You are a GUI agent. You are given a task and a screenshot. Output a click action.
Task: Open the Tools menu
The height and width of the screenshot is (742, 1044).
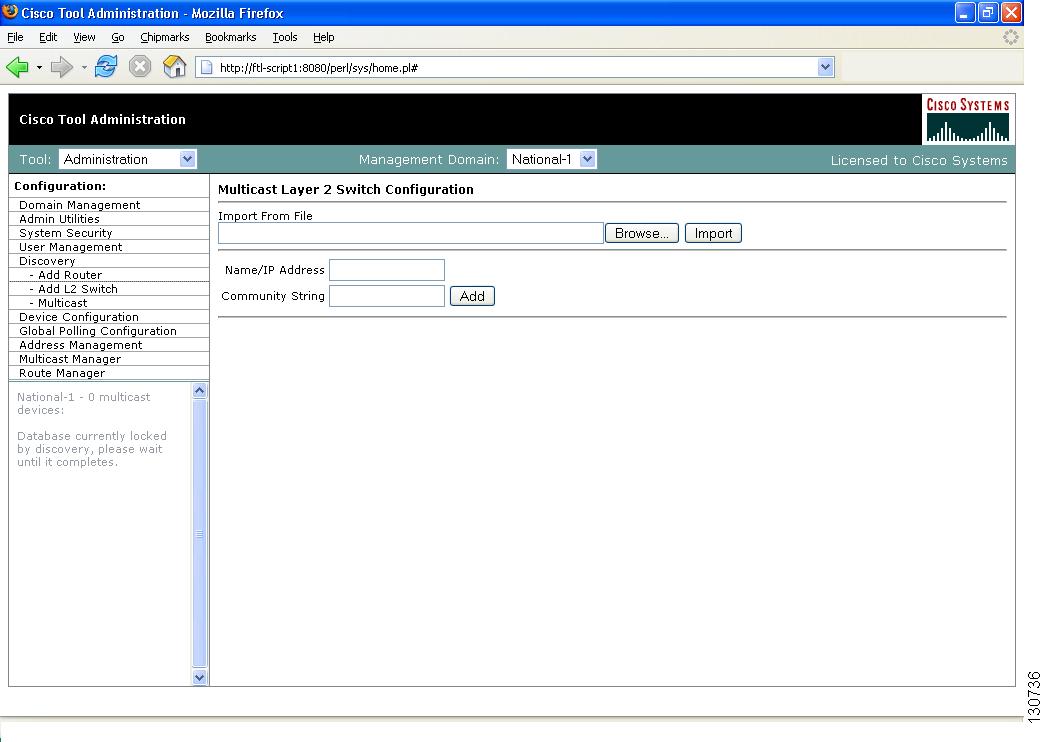[x=285, y=37]
